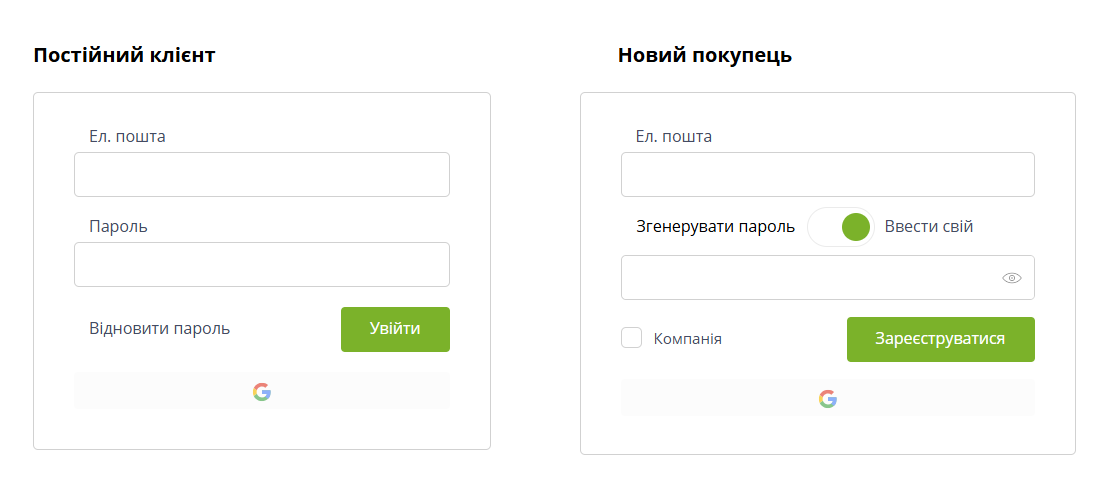Check the Компанія checkbox
The width and height of the screenshot is (1120, 487).
631,338
